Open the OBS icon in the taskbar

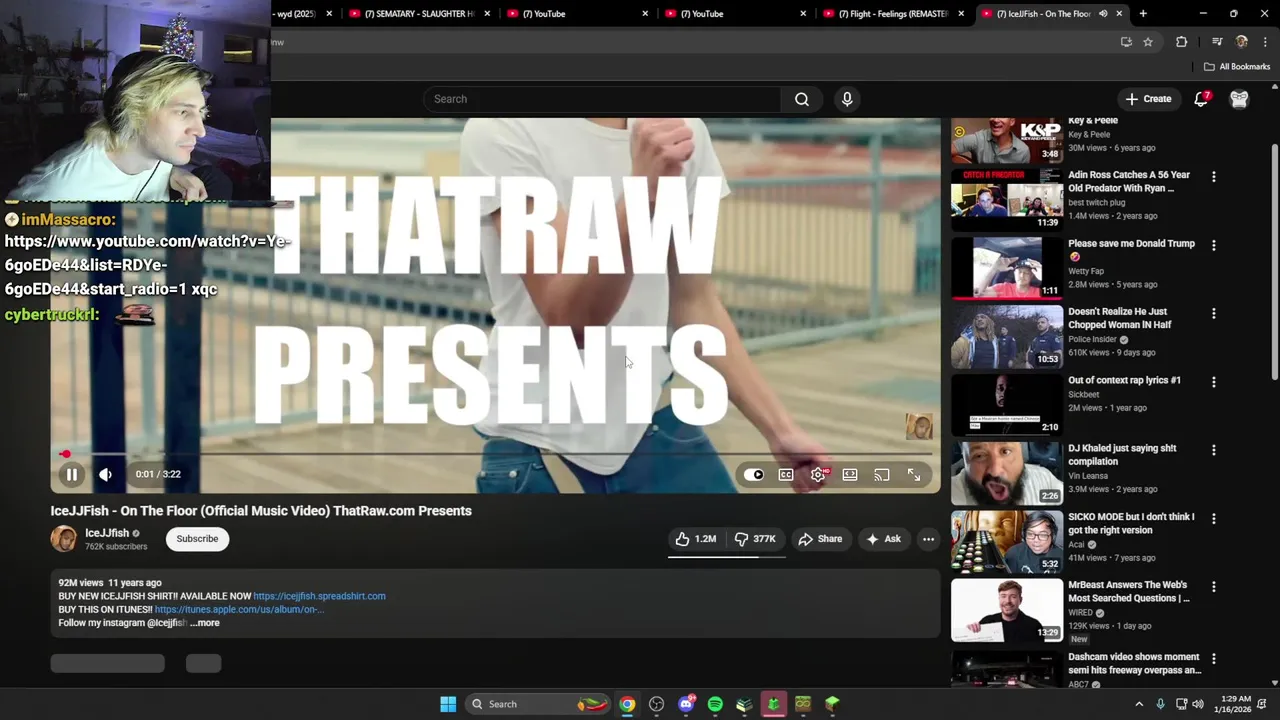coord(657,704)
